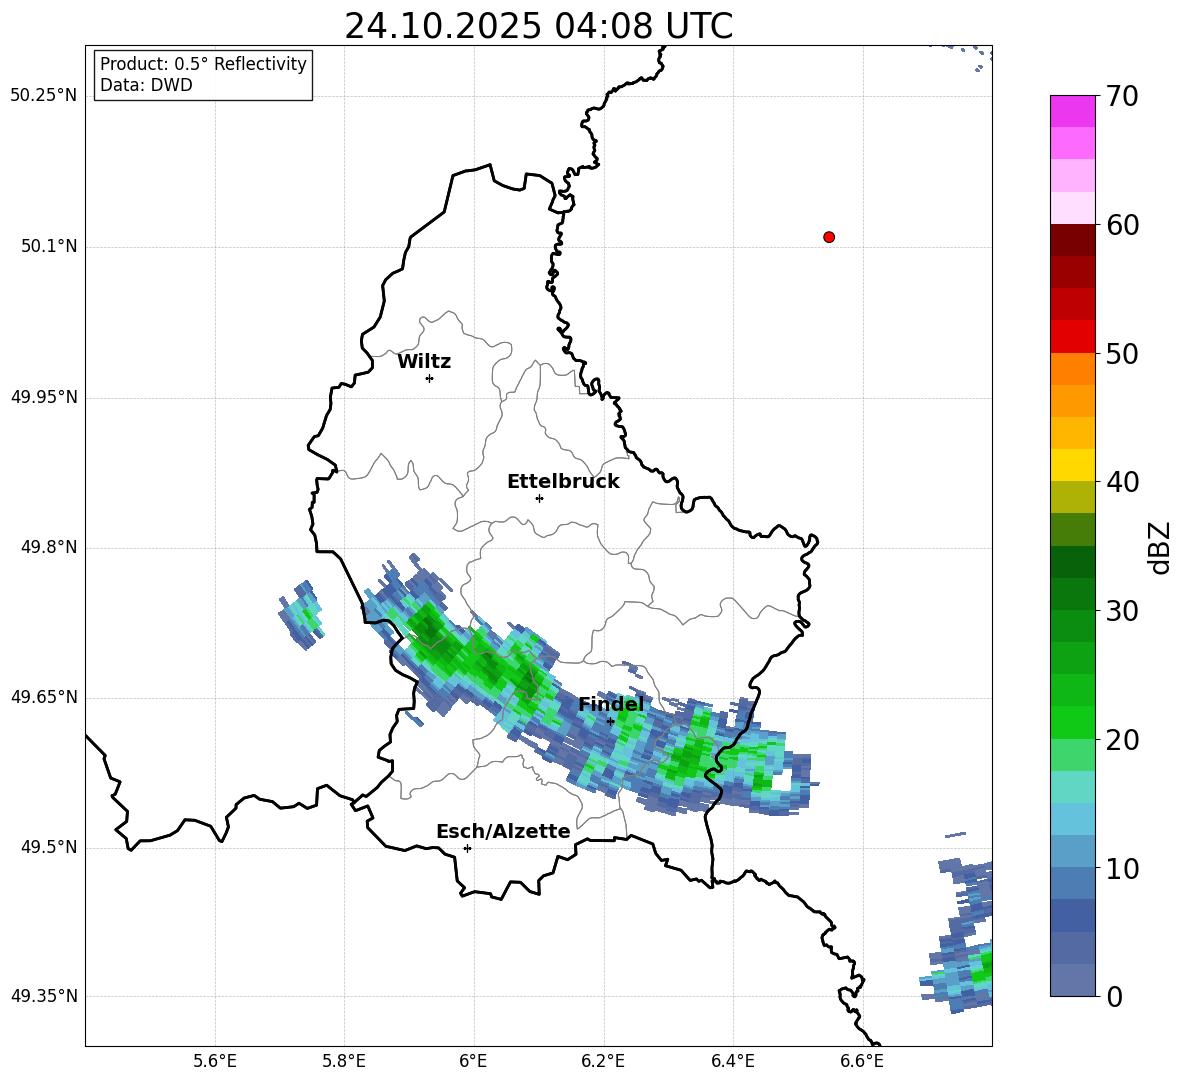Click the Ettelbruck location cross marker

539,498
